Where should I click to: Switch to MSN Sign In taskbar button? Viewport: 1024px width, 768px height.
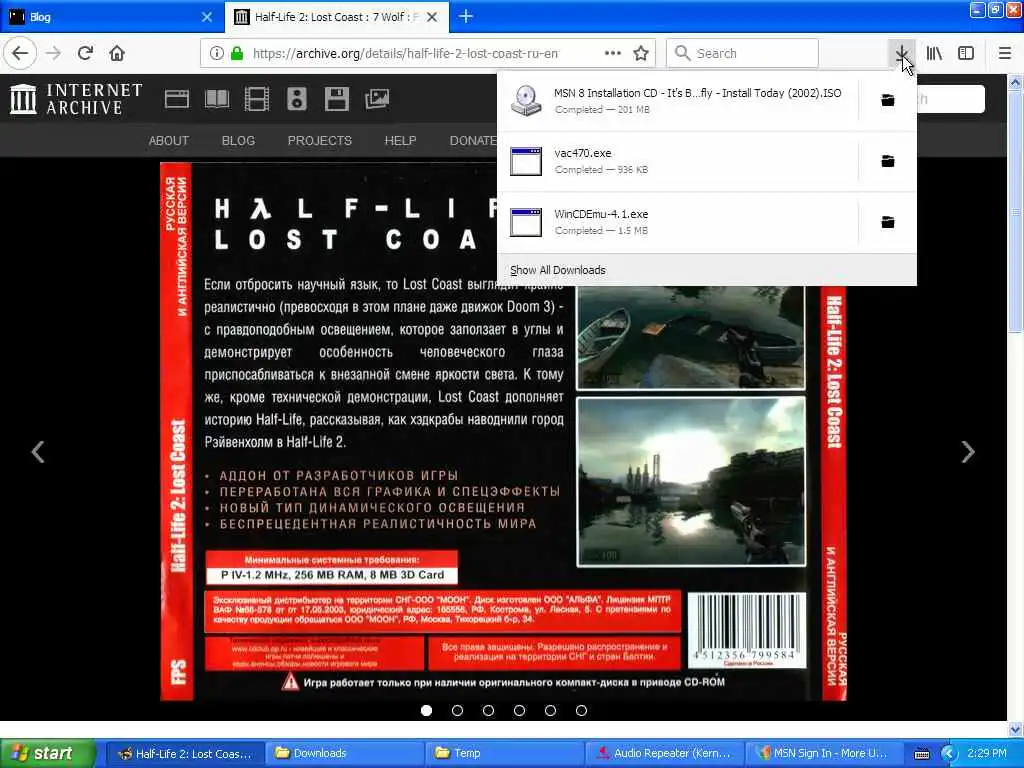(x=824, y=753)
